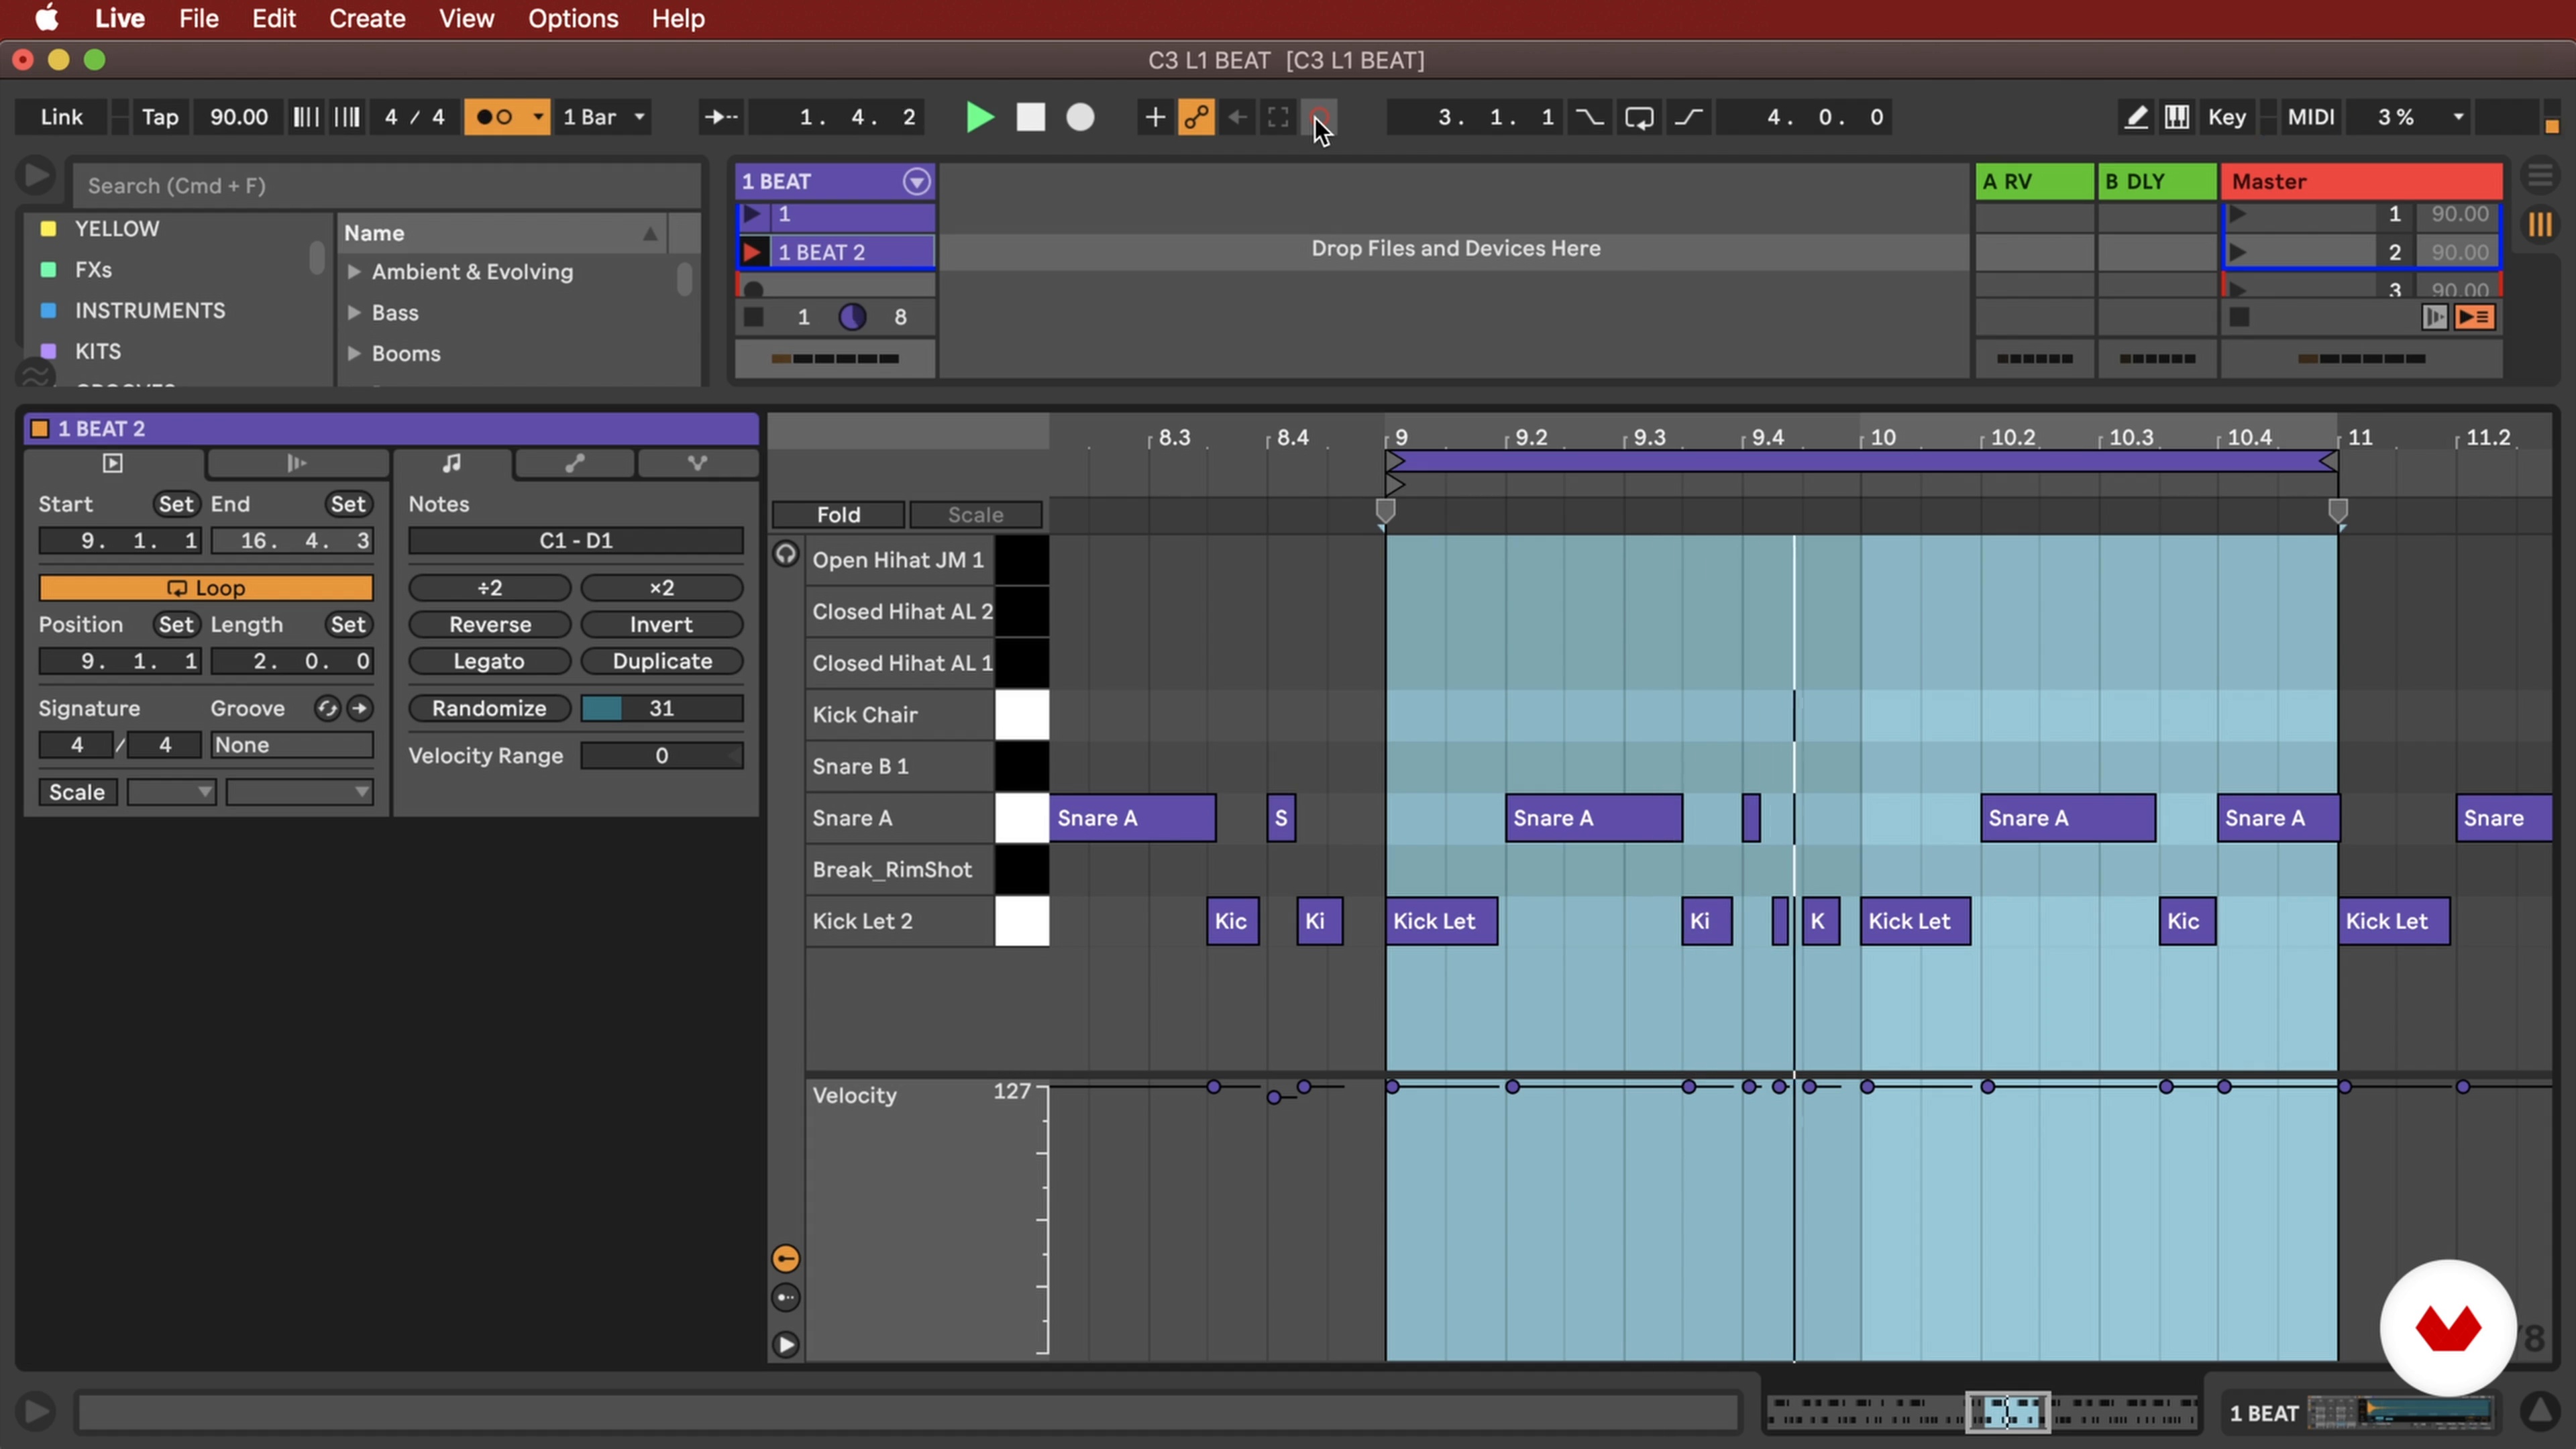Click the Session Record circle button
This screenshot has width=2576, height=1449.
point(1320,117)
